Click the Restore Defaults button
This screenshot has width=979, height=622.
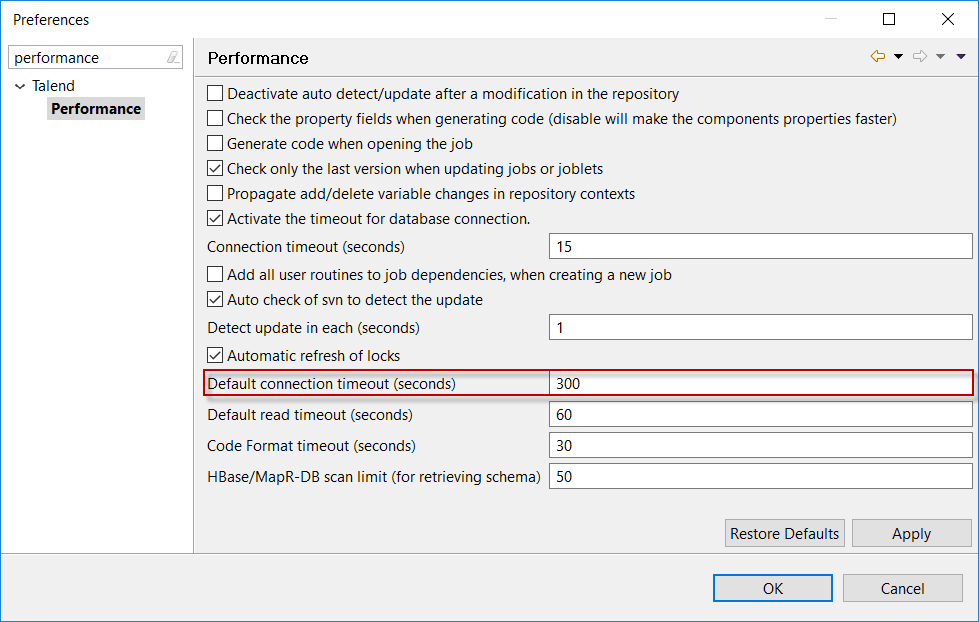[x=784, y=533]
